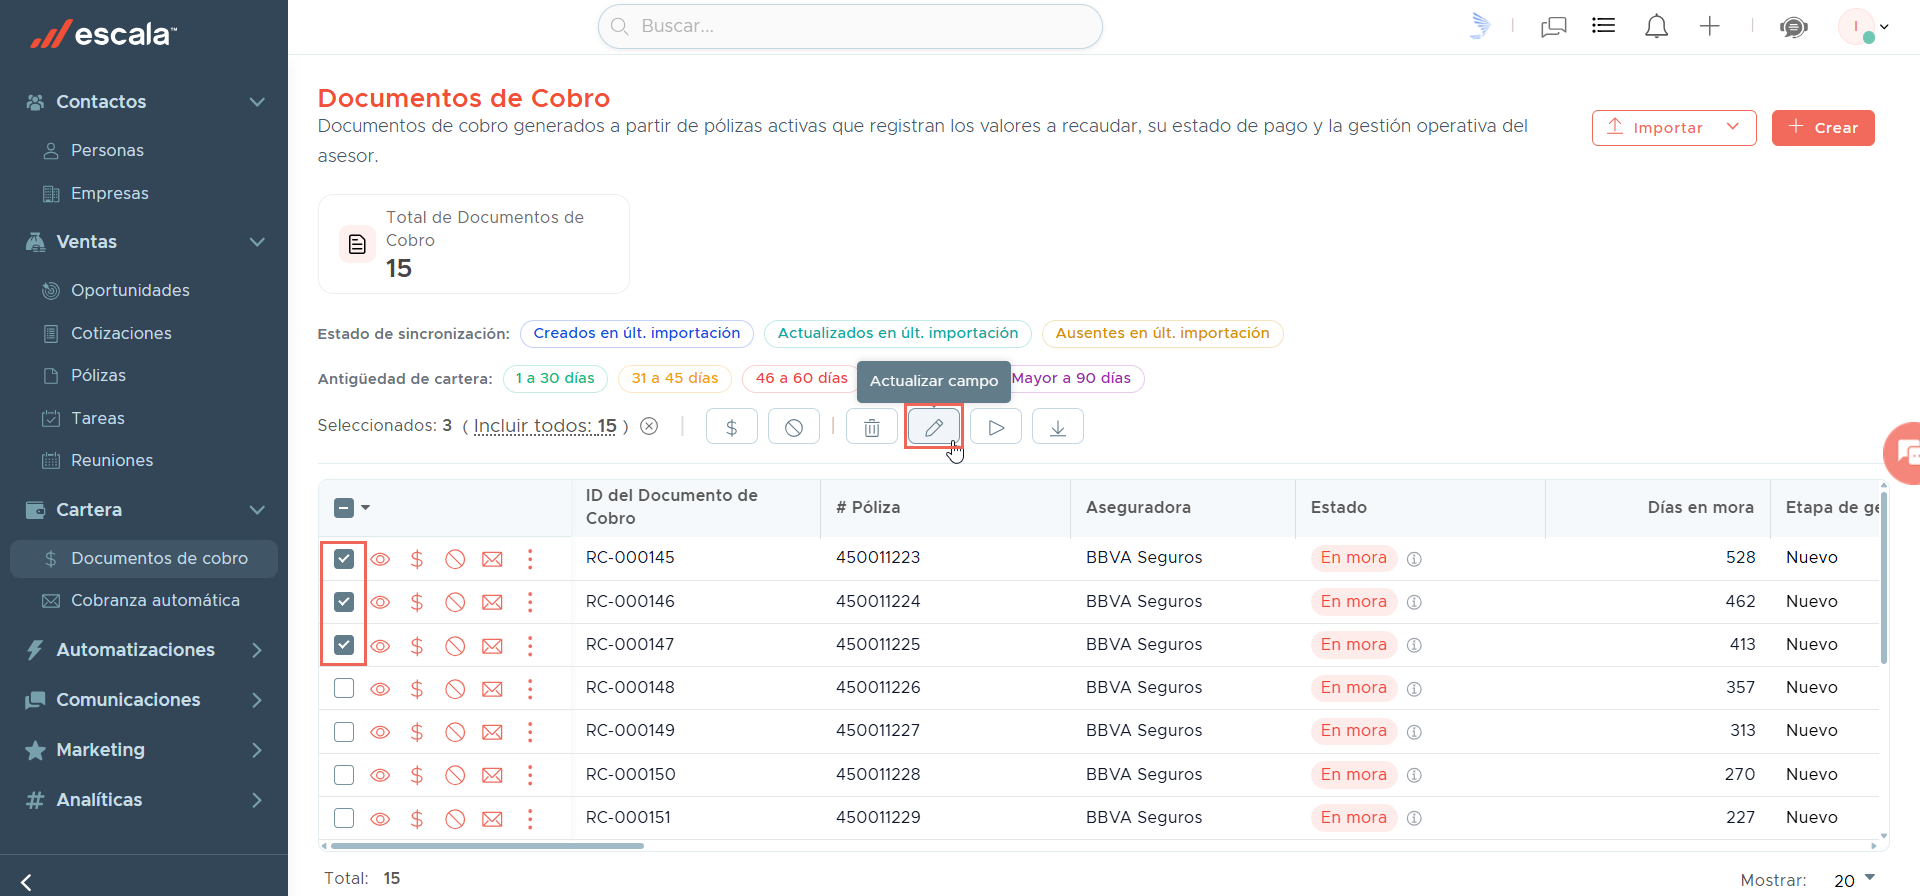Open the floating red chat widget

[x=1902, y=454]
